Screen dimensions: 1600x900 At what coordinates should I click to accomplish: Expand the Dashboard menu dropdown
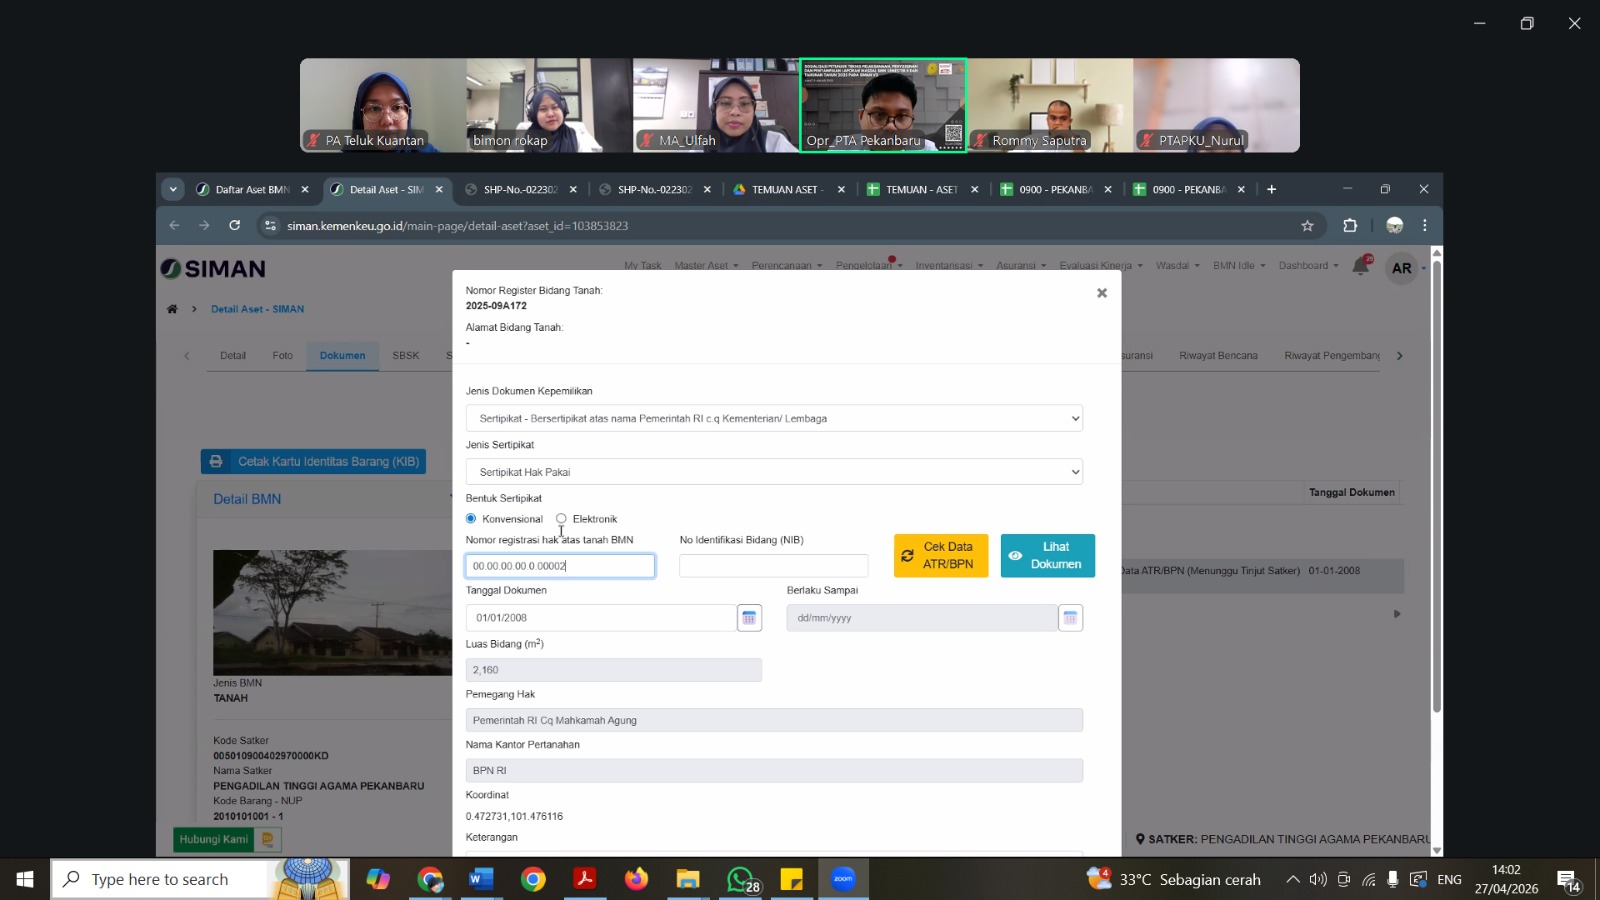coord(1308,265)
